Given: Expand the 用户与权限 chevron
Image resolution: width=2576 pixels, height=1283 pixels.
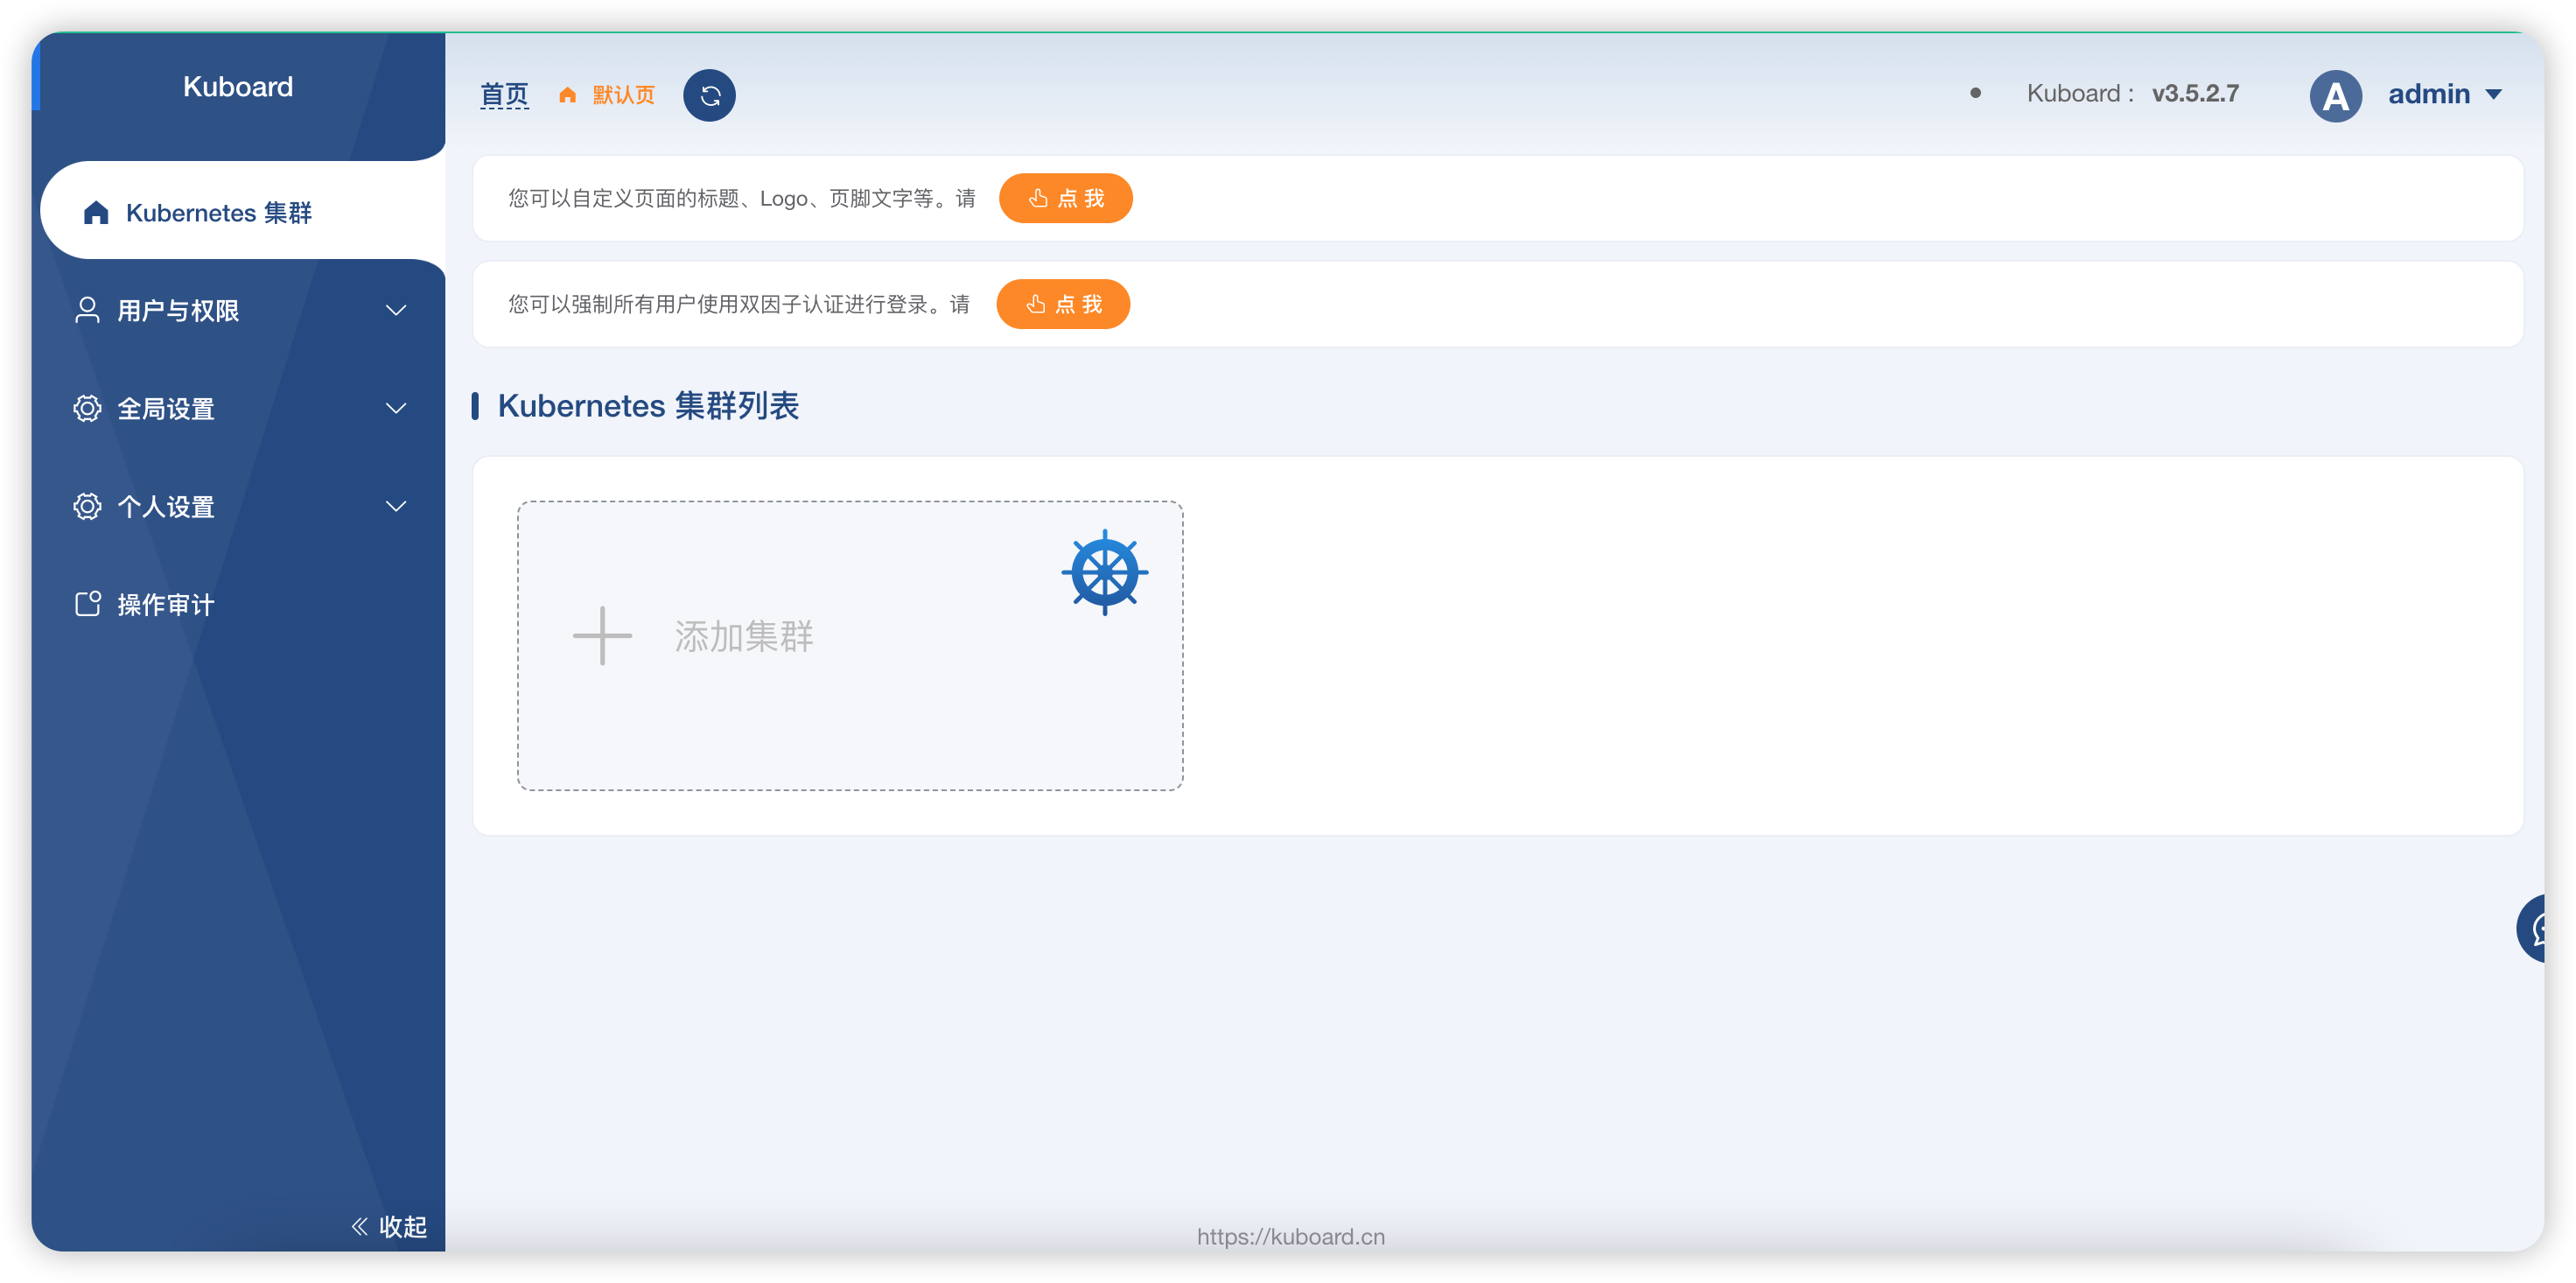Looking at the screenshot, I should pyautogui.click(x=396, y=310).
